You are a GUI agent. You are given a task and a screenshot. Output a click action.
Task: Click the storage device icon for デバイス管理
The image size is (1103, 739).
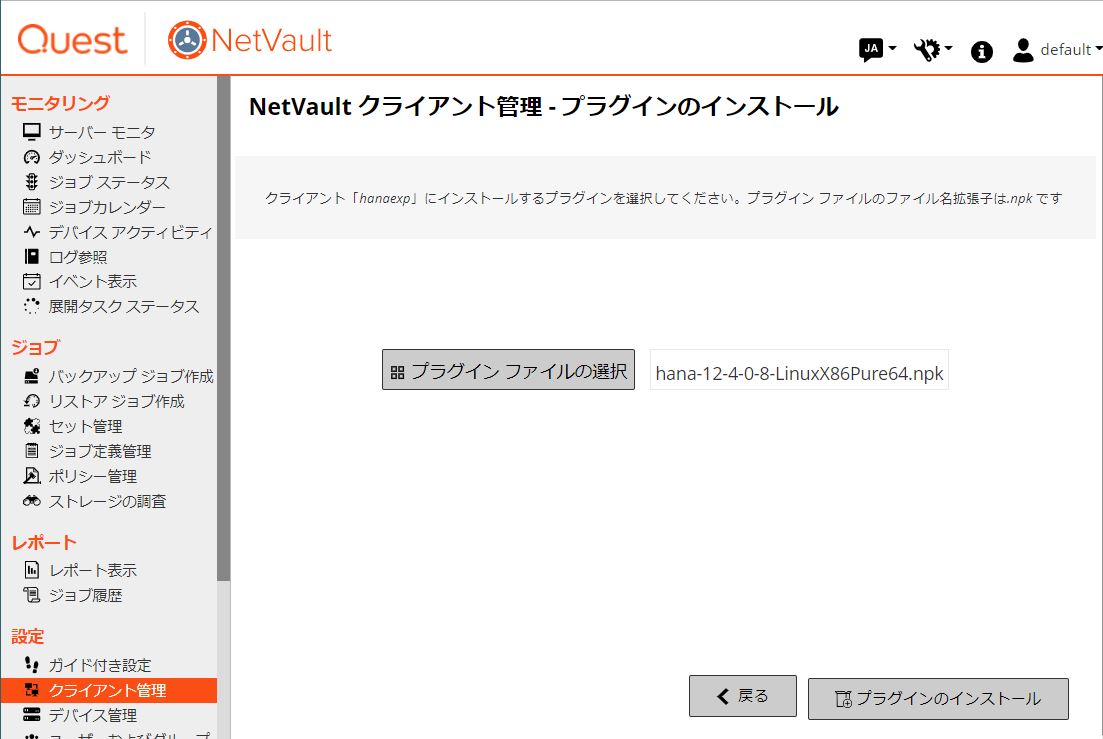(32, 714)
